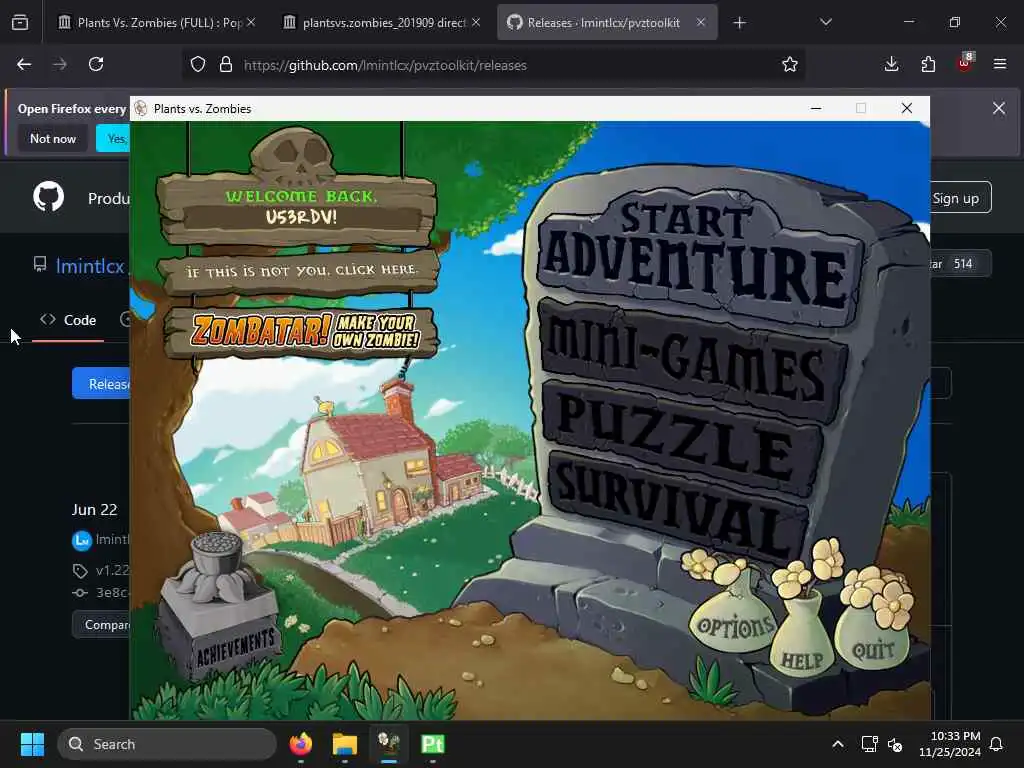This screenshot has width=1024, height=768.
Task: Close the Plants Vs. Zombies (FULL) tab
Action: point(251,22)
